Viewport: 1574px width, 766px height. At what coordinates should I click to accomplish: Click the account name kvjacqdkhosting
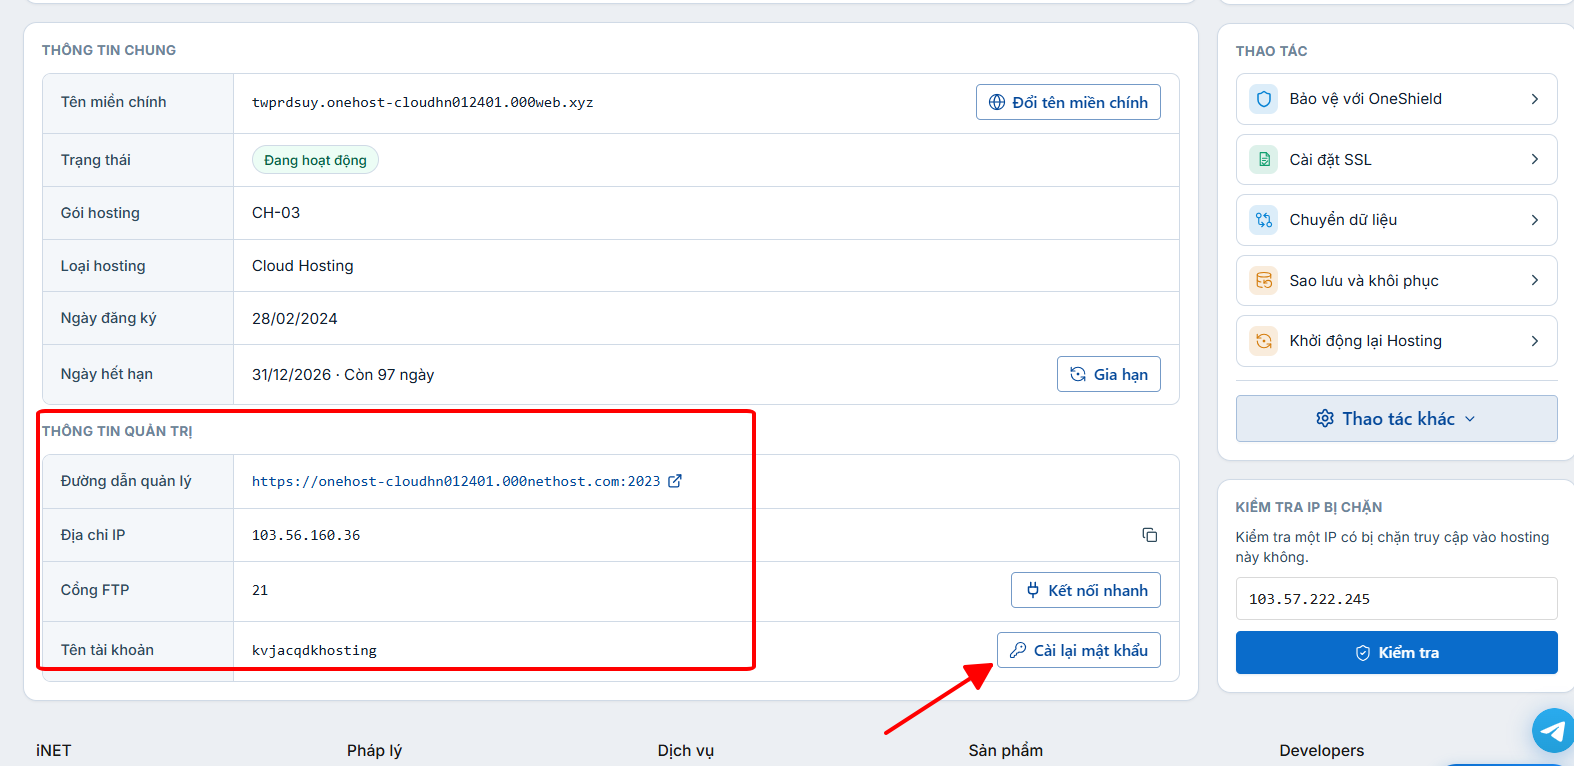314,650
